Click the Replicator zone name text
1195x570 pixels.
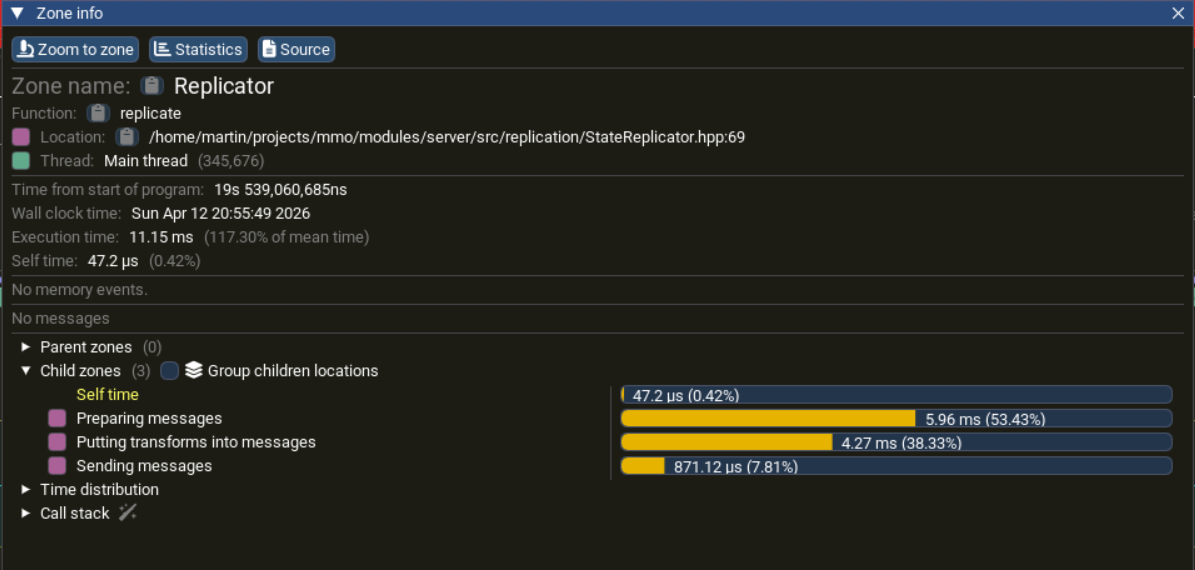(223, 85)
